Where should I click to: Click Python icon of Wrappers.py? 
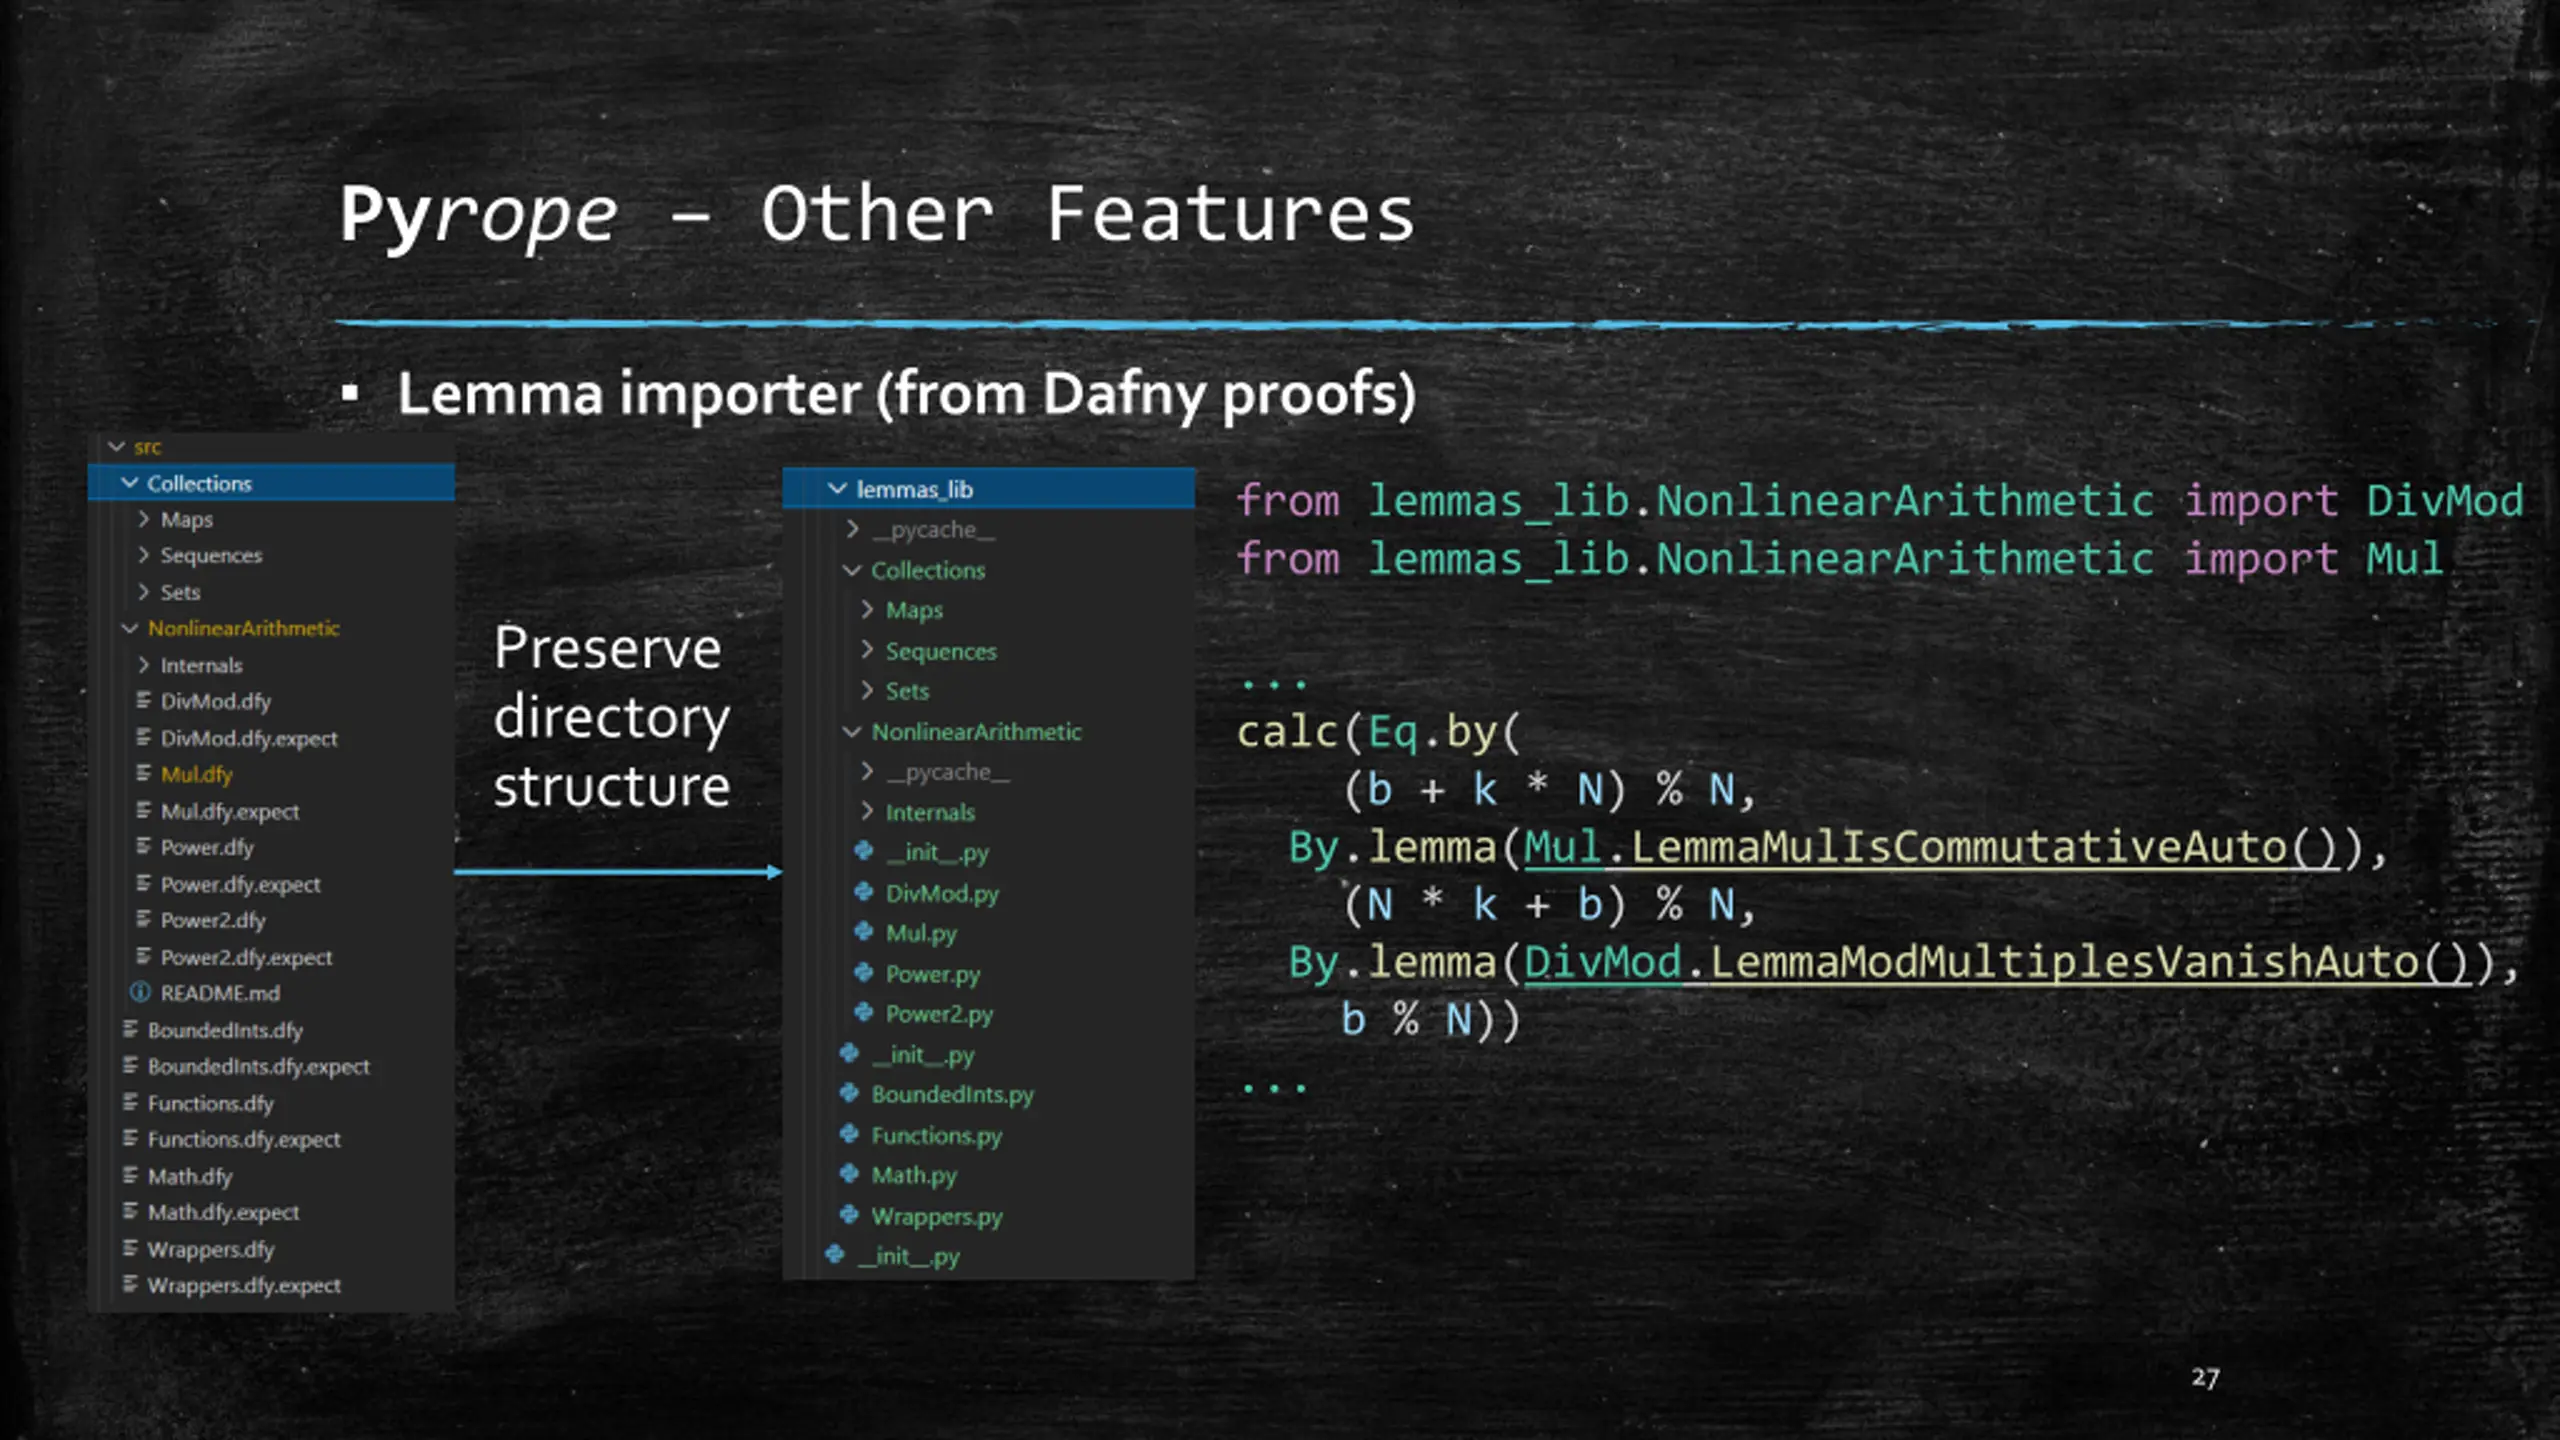[x=849, y=1214]
